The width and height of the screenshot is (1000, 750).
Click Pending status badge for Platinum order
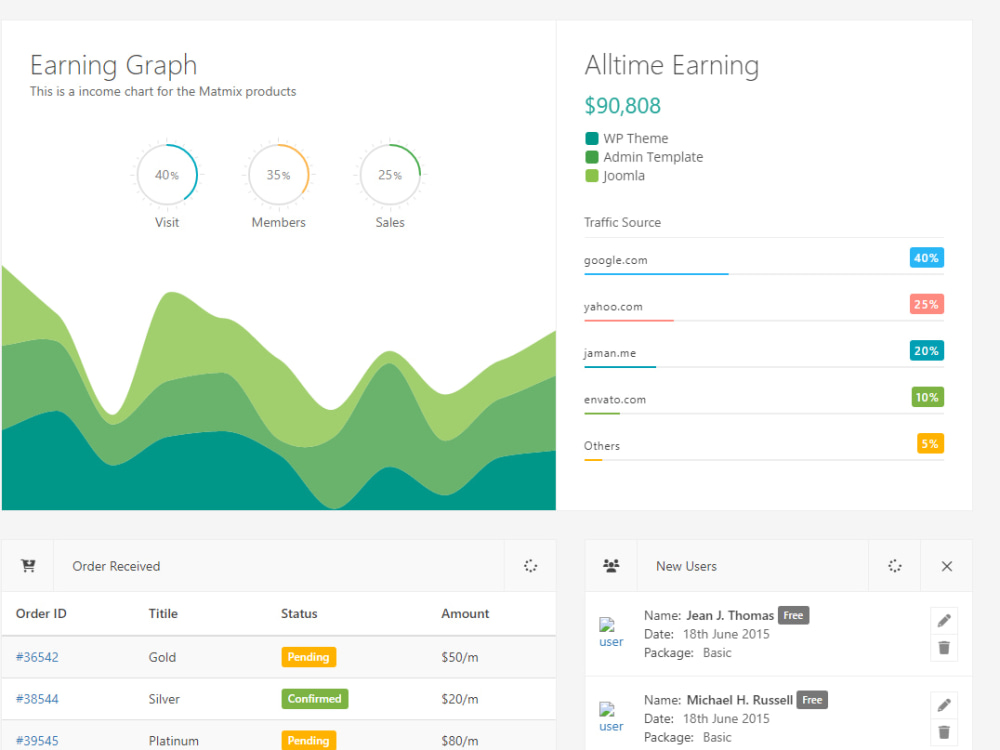[x=309, y=740]
